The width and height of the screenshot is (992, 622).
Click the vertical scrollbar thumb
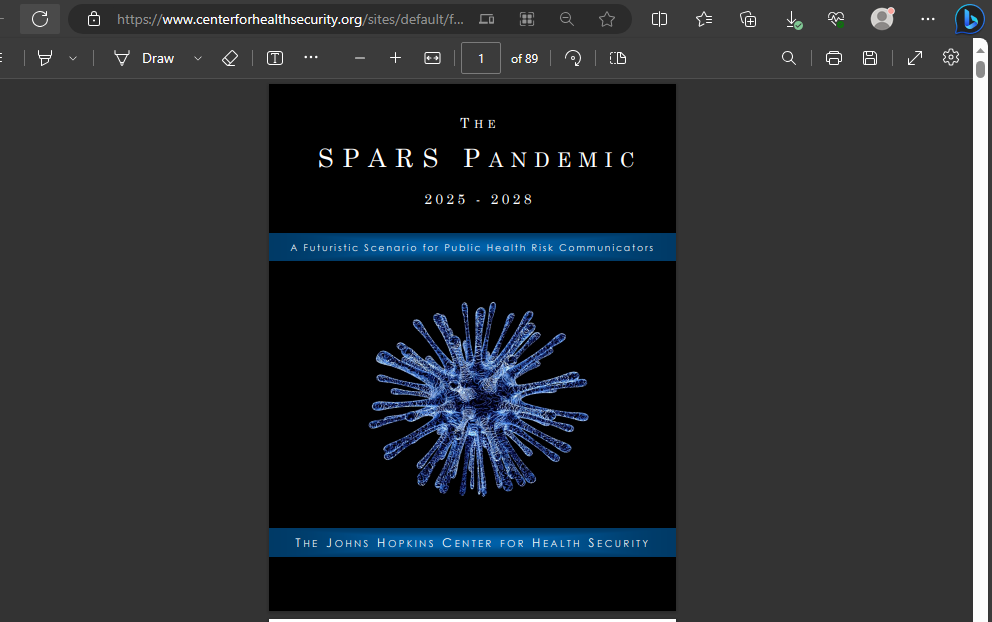(981, 69)
